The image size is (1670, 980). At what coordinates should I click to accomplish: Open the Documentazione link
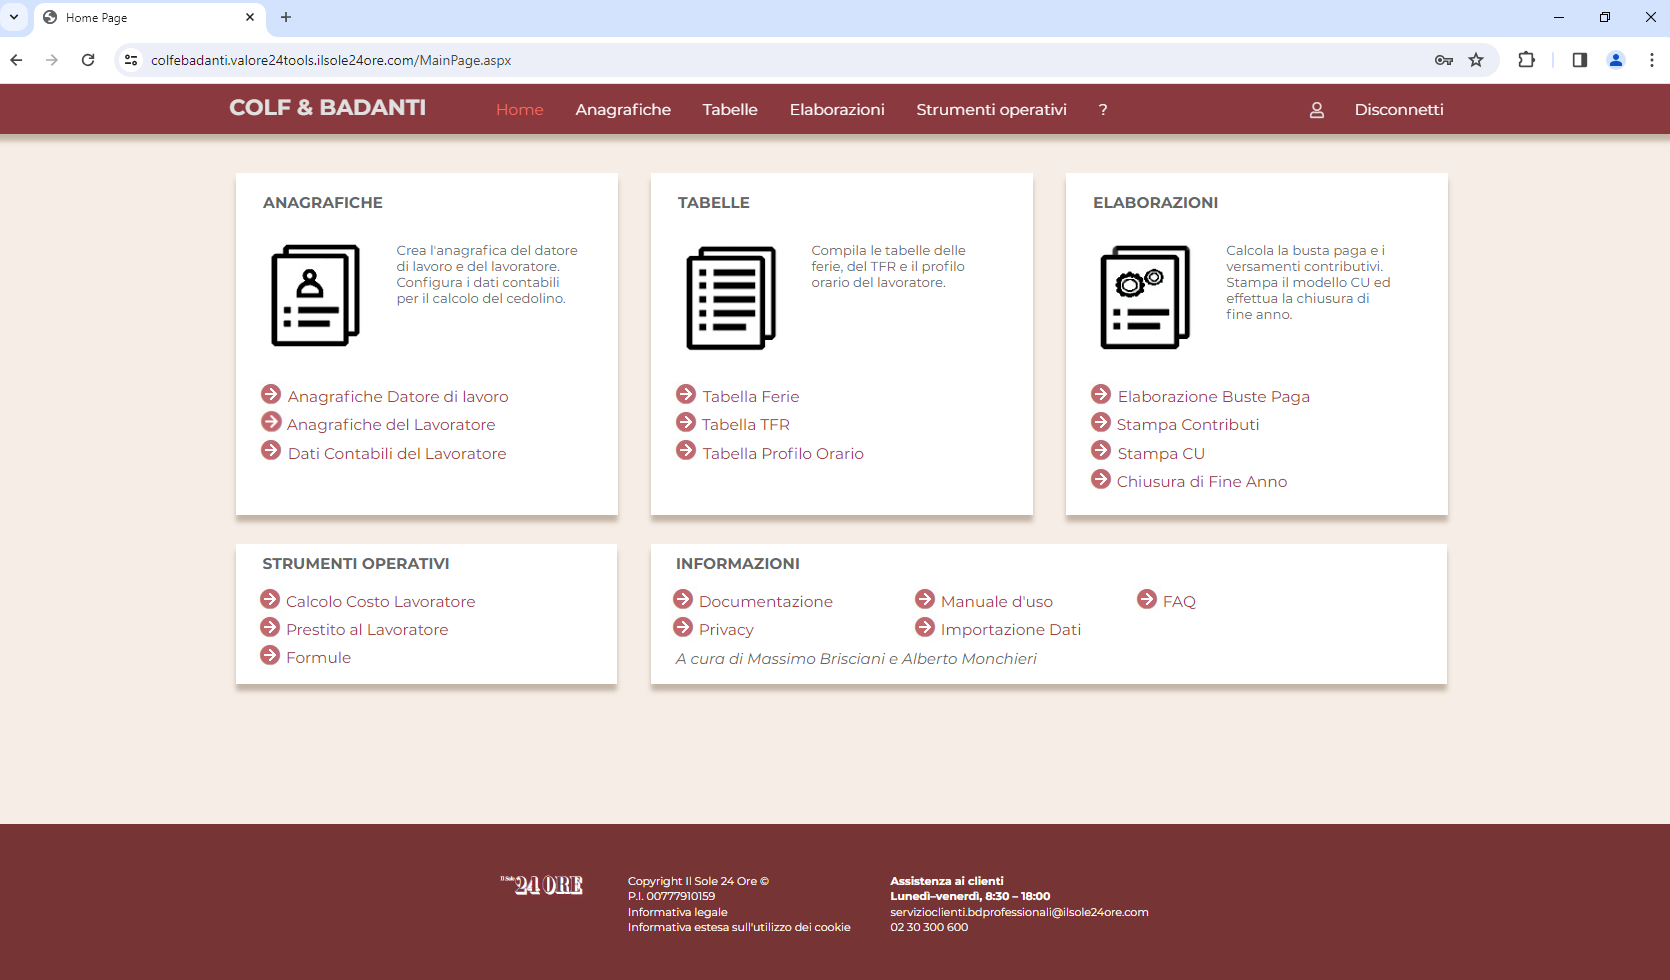tap(766, 602)
